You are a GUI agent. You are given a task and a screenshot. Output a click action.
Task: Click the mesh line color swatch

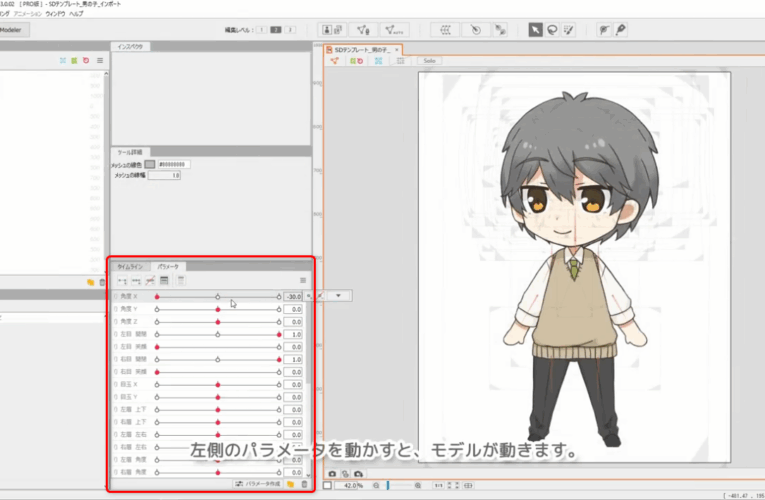coord(150,163)
